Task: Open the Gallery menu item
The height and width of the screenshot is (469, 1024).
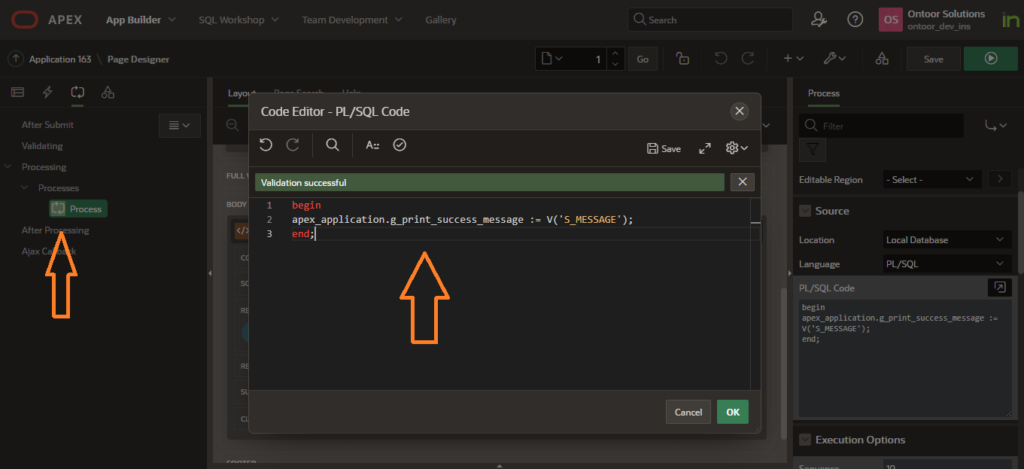Action: [x=440, y=20]
